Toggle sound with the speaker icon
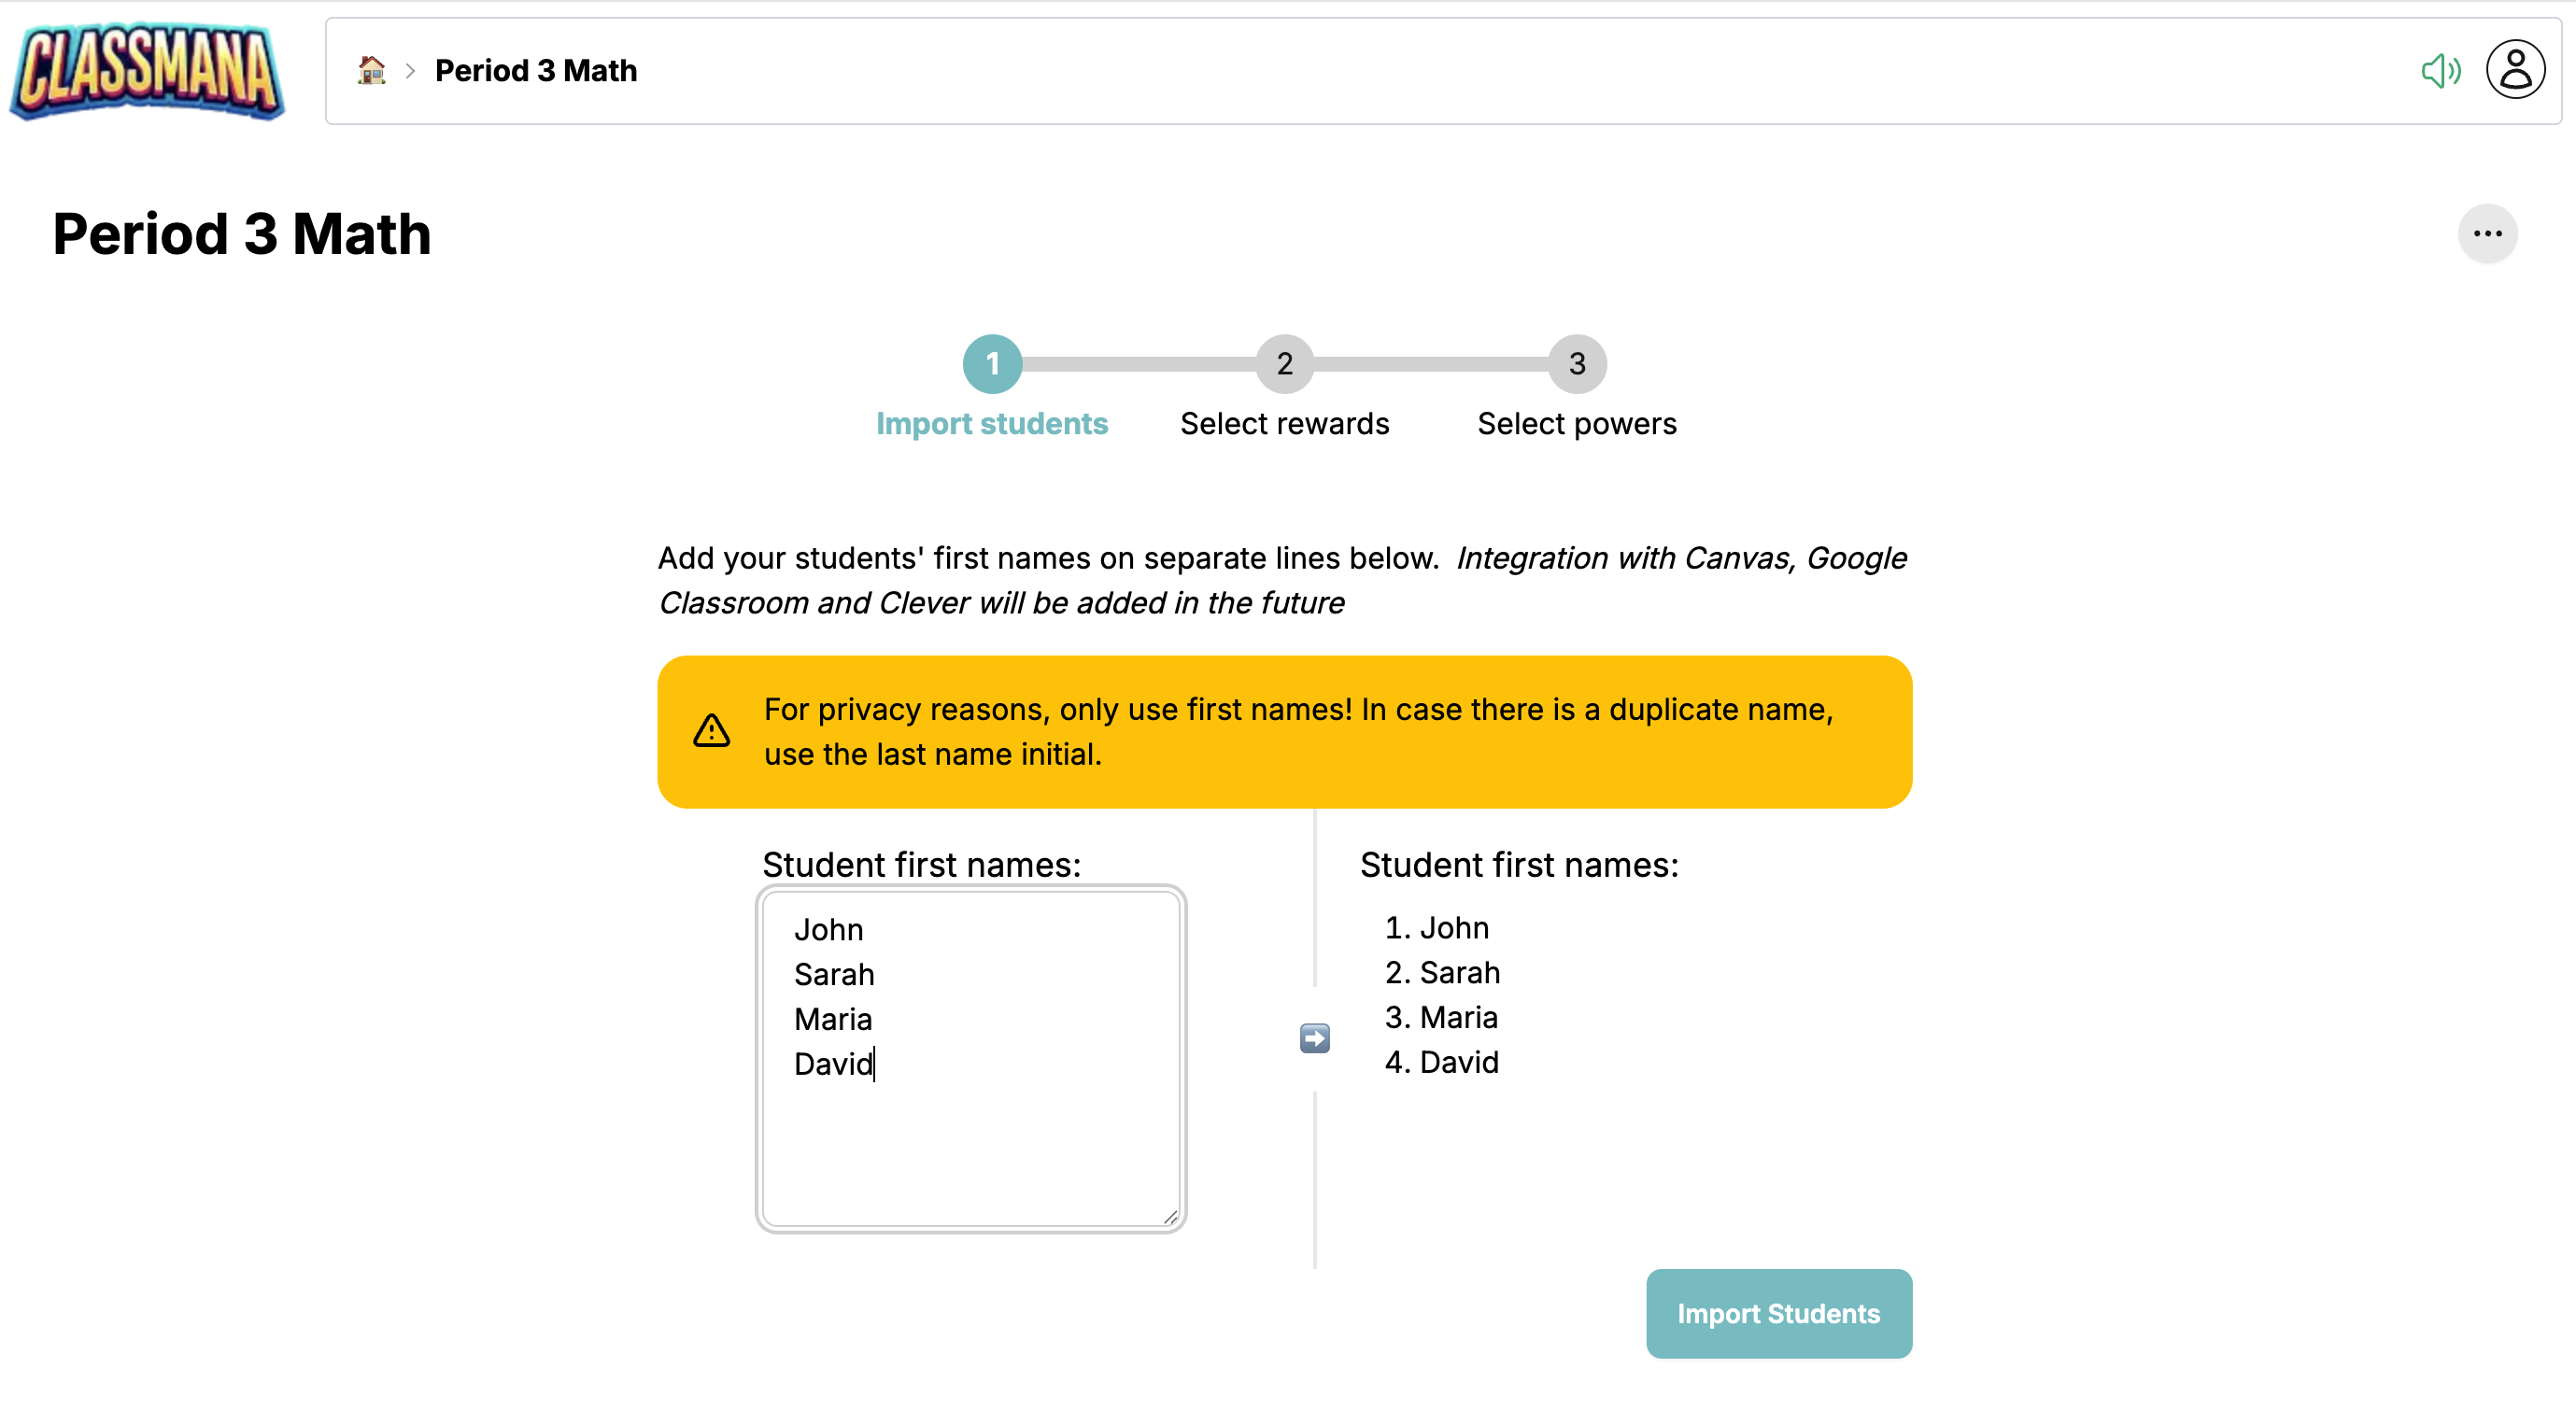 click(2439, 71)
